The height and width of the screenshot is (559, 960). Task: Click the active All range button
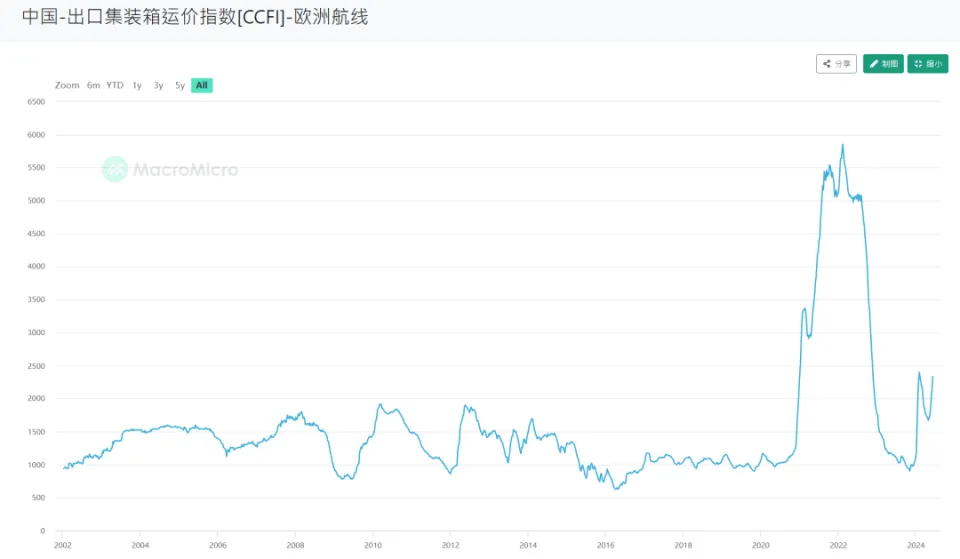click(202, 86)
